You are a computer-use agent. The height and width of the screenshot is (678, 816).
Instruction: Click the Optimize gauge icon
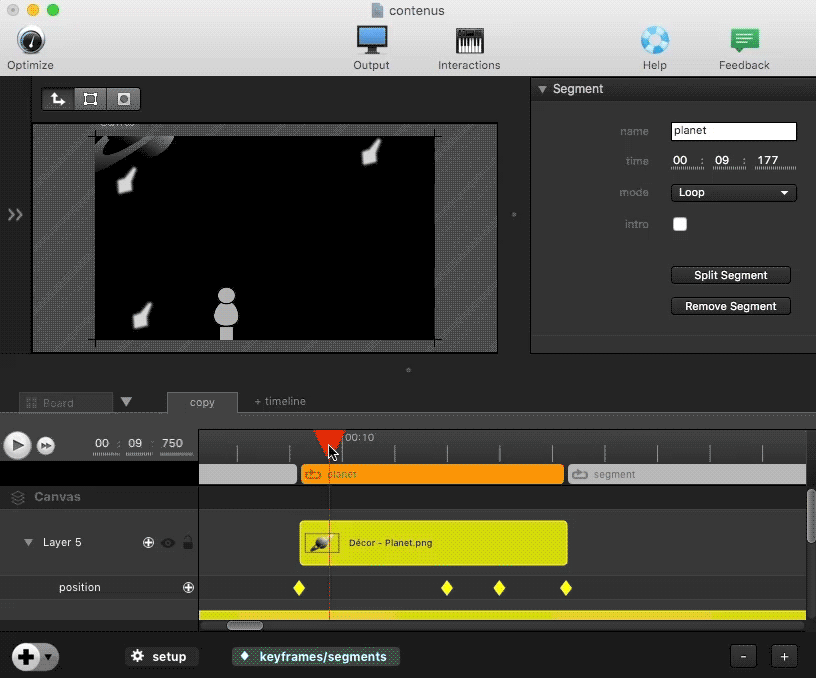[x=30, y=42]
